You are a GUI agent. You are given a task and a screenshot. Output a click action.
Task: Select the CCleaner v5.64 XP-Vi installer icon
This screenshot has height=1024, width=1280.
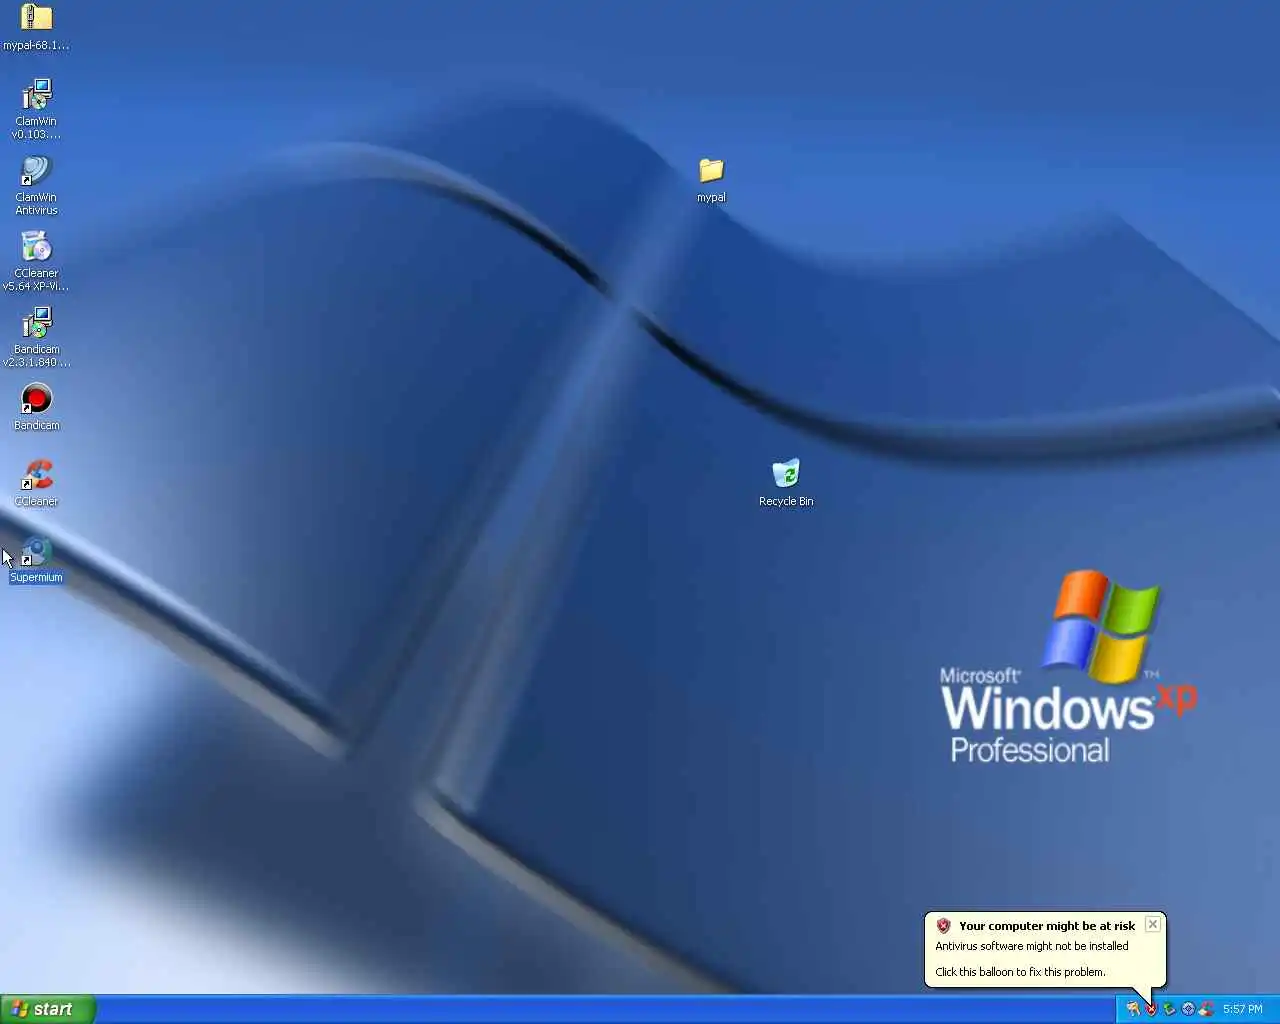point(36,246)
